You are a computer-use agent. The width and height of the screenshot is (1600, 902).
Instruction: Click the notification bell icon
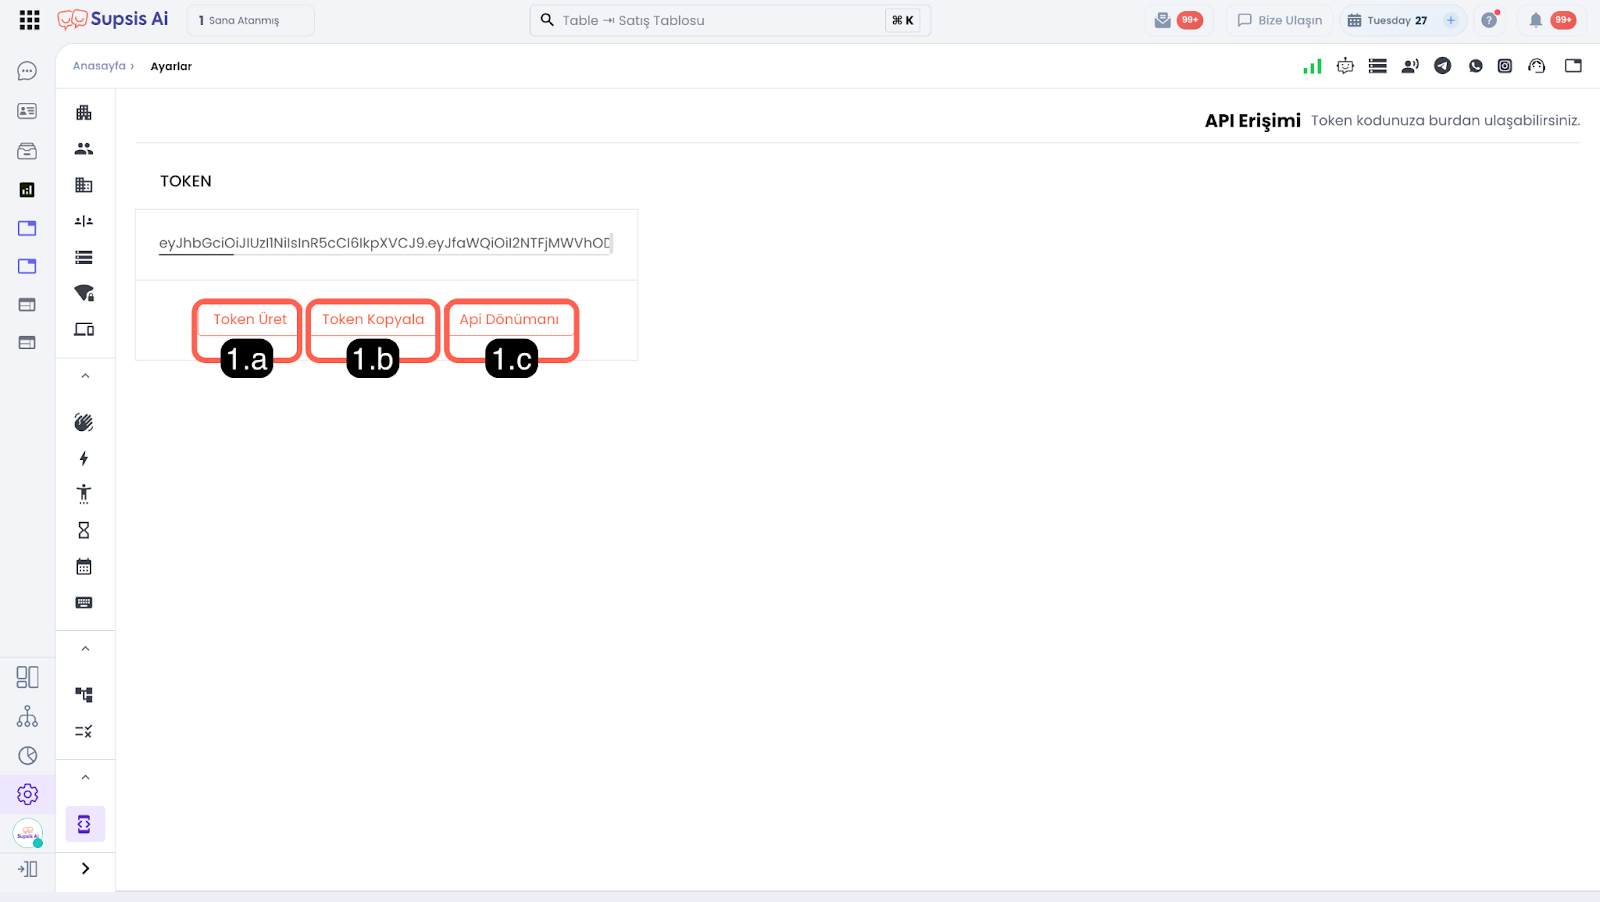tap(1535, 20)
